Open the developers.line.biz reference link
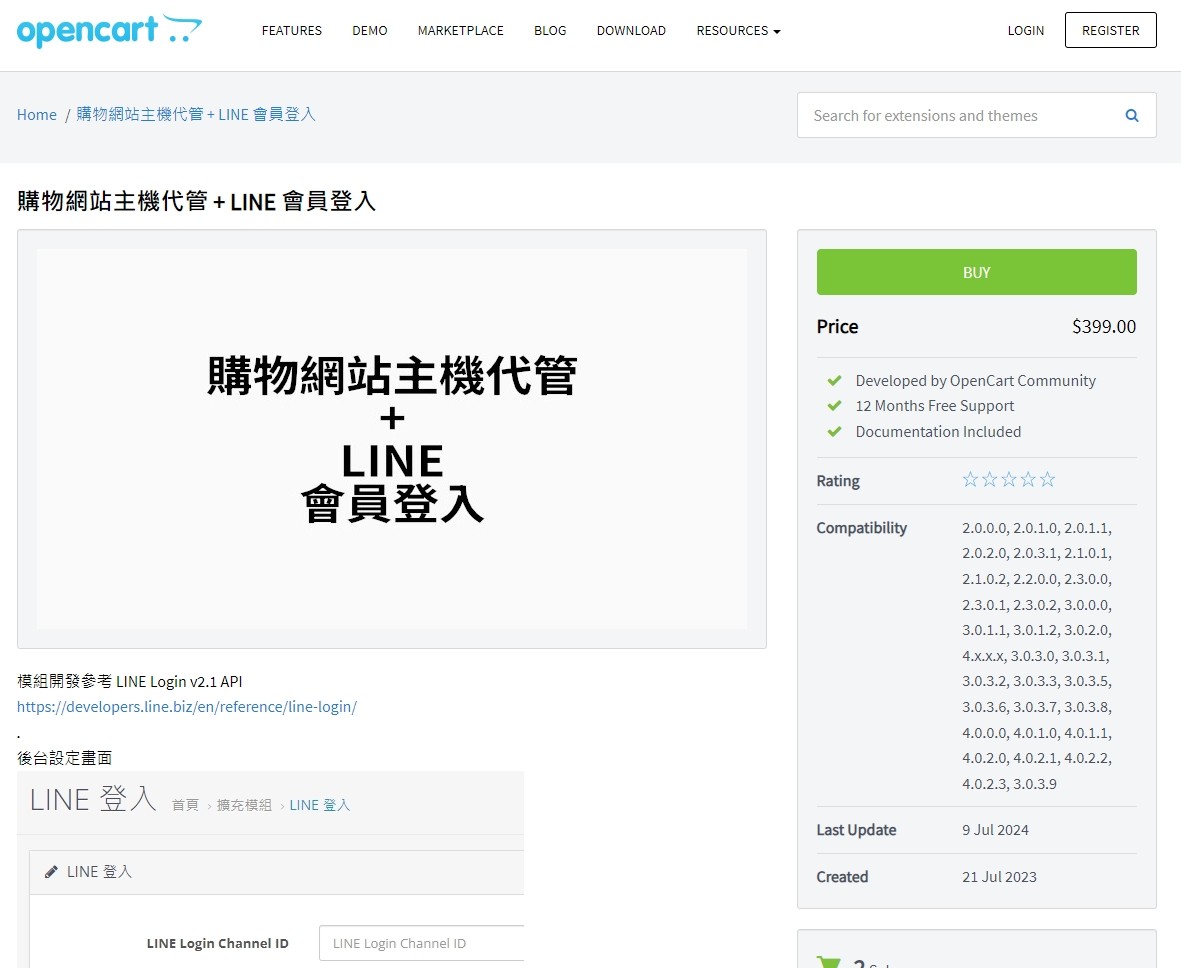The image size is (1181, 968). click(187, 707)
